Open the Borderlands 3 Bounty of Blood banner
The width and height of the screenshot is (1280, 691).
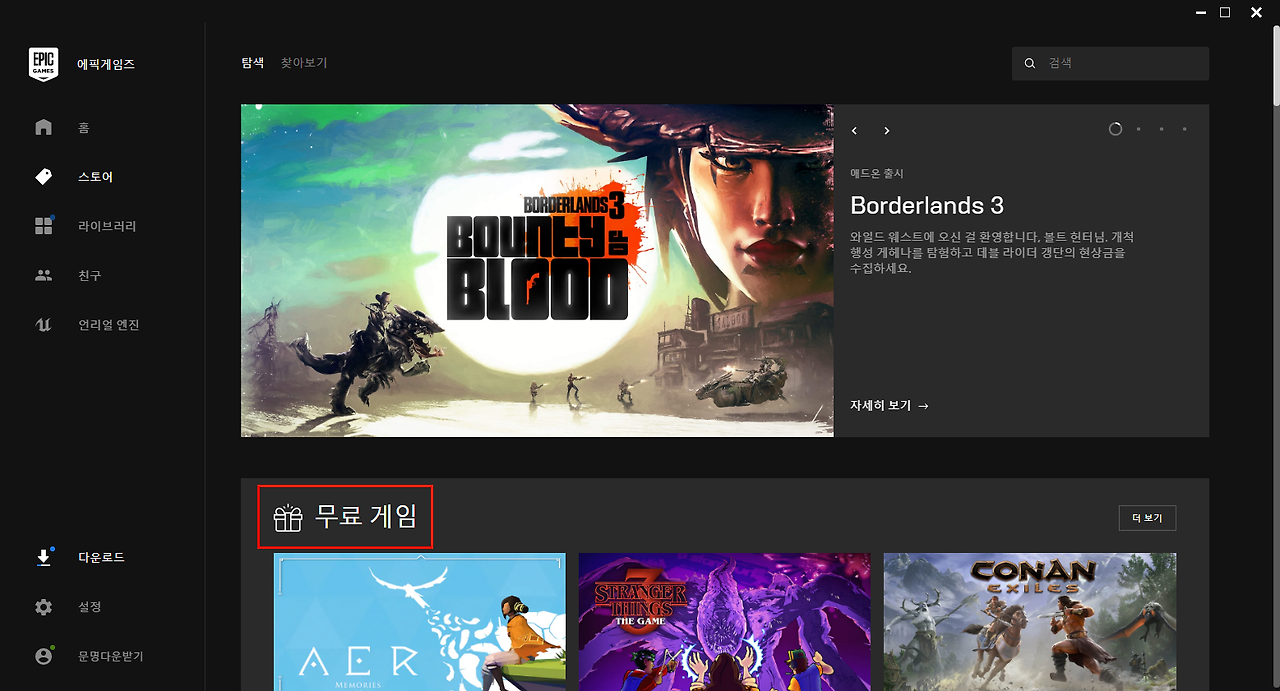537,270
